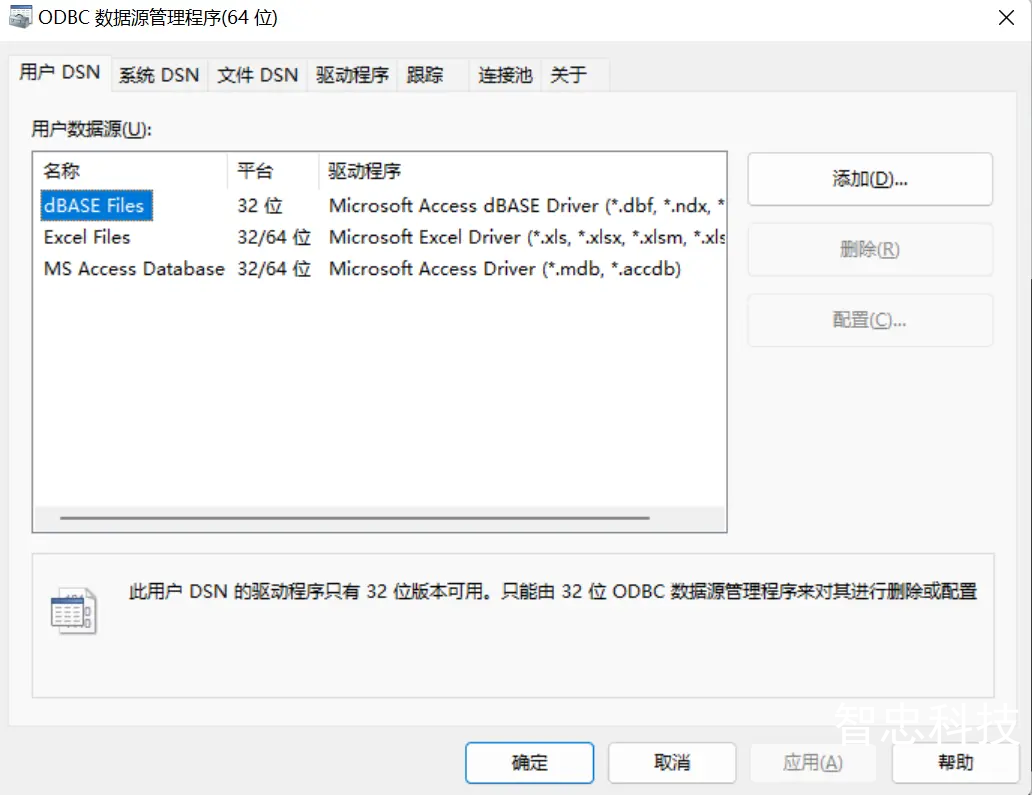Click the 添加(D)... button
Viewport: 1032px width, 795px height.
point(870,179)
